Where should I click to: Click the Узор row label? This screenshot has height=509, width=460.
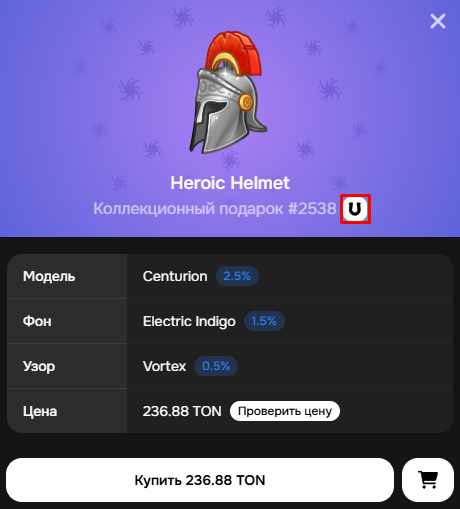39,366
